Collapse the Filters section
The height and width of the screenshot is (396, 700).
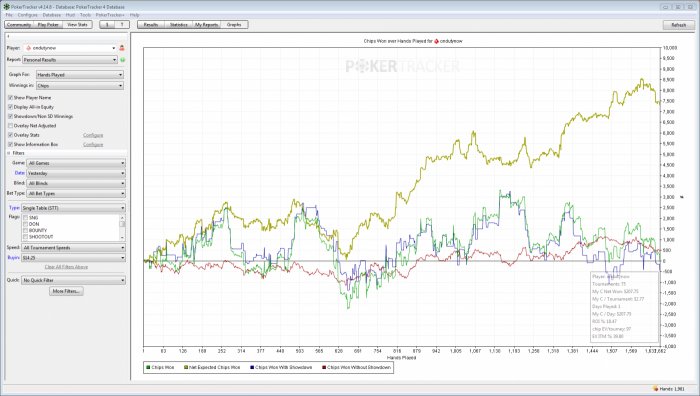tap(9, 153)
